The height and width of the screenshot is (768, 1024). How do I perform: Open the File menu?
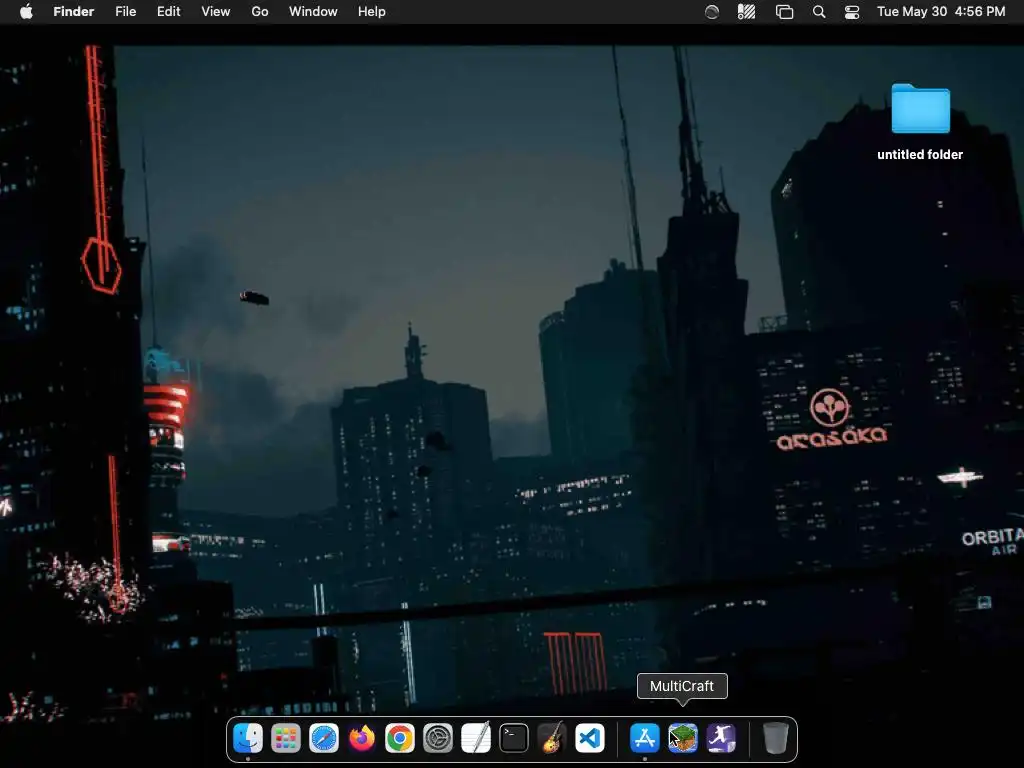[125, 12]
